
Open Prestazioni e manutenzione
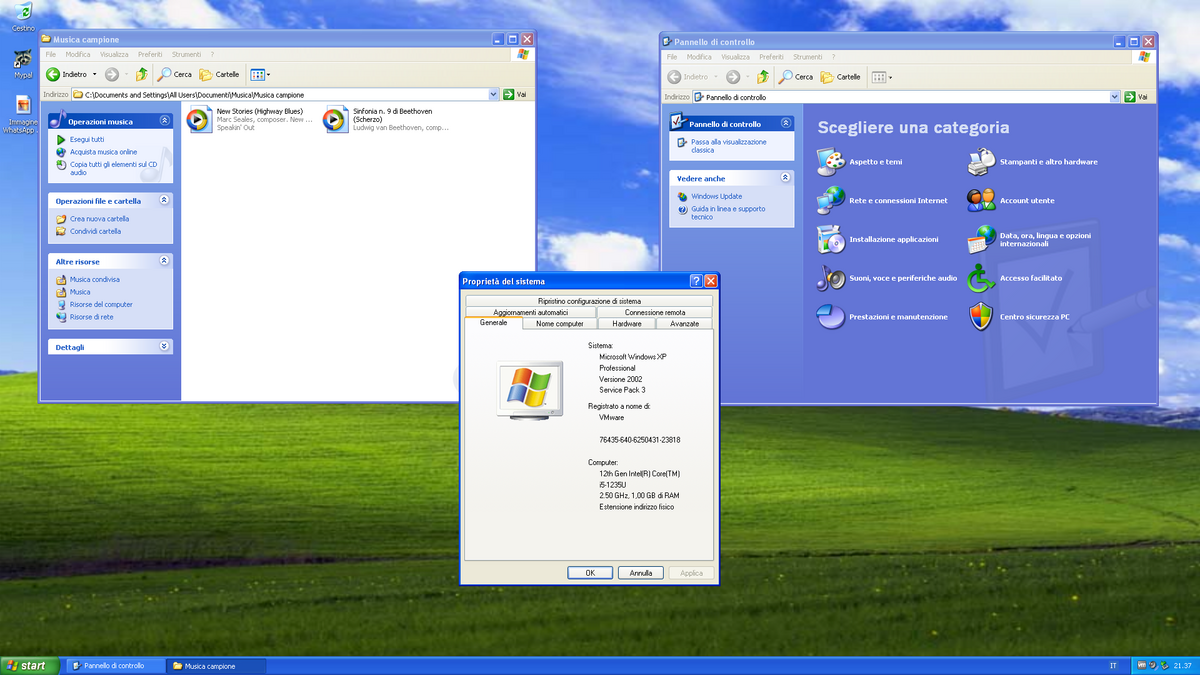[898, 316]
